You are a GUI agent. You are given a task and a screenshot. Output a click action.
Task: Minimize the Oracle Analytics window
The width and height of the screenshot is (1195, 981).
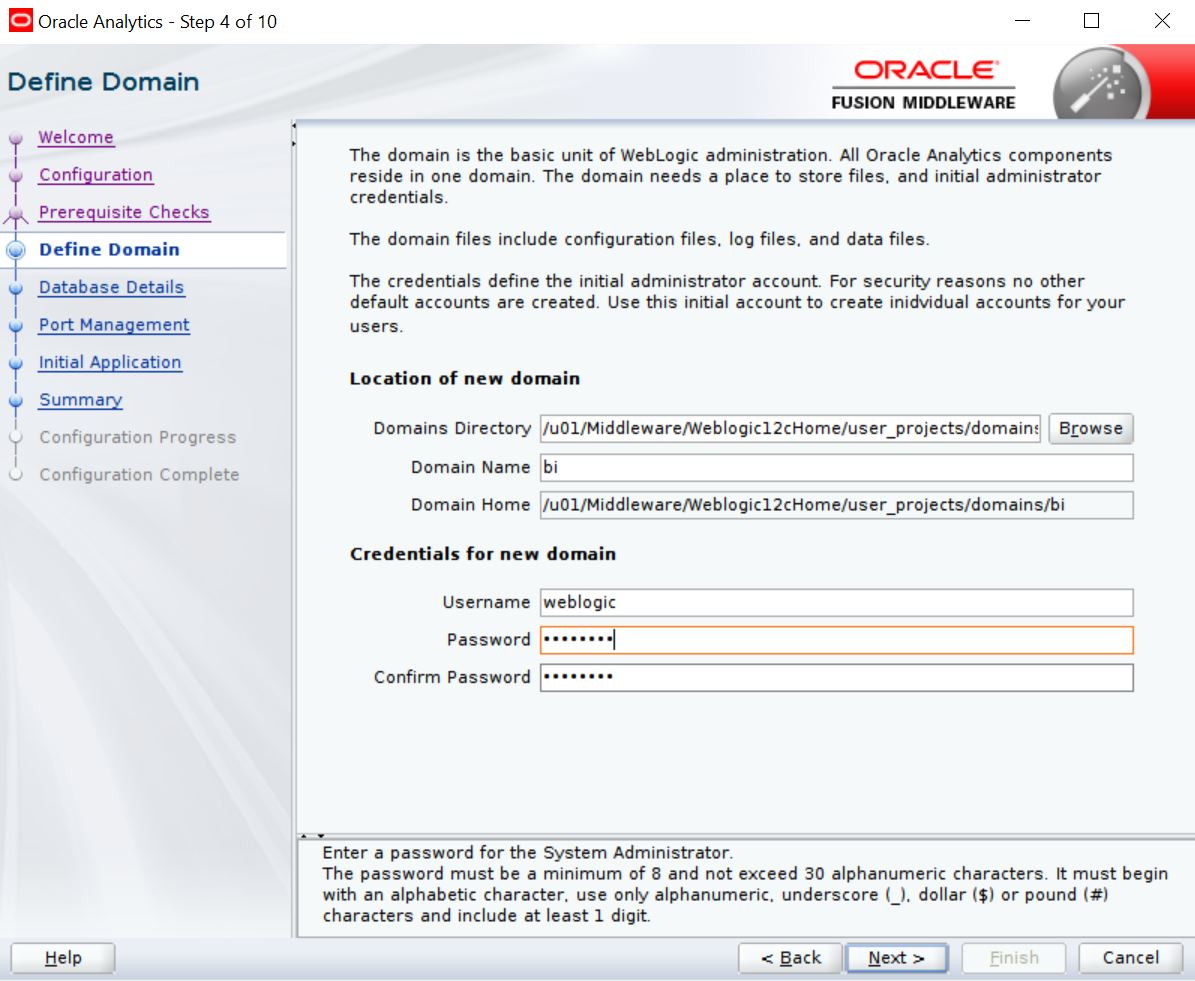(x=1023, y=21)
